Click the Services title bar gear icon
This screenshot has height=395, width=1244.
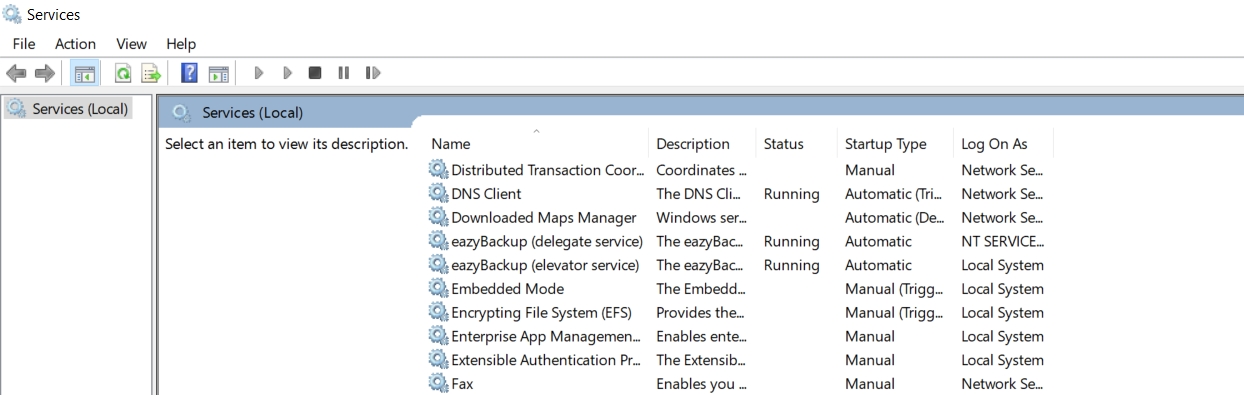click(13, 14)
